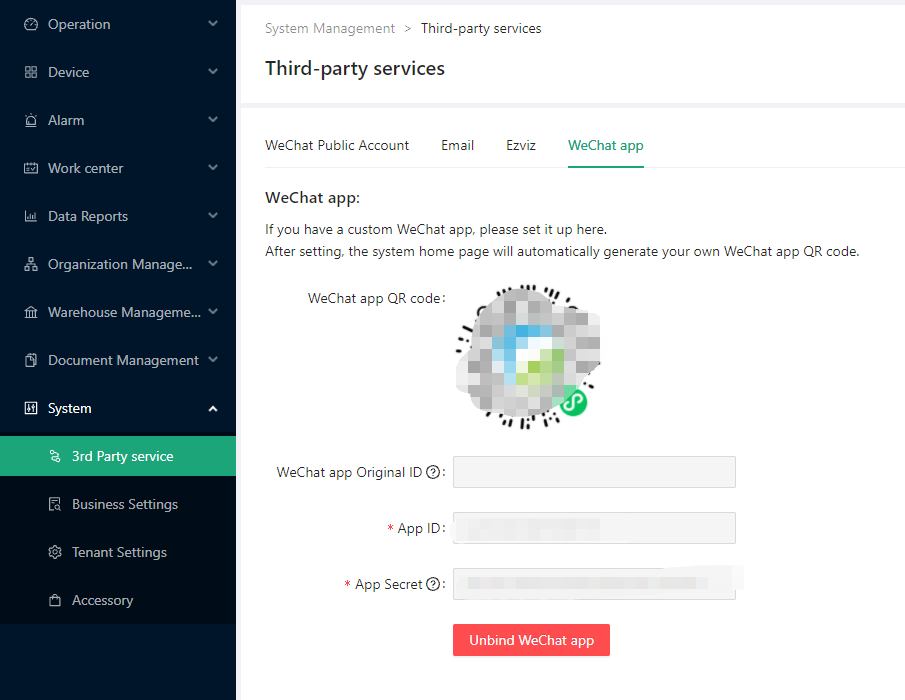Expand the Operation menu chevron
905x700 pixels.
213,24
